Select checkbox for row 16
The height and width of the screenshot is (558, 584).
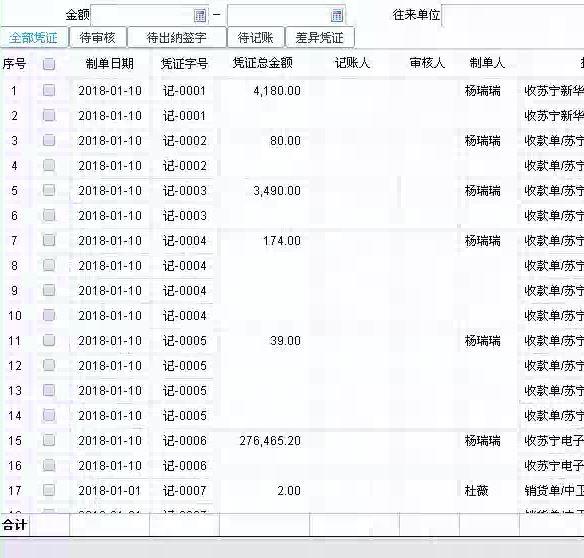pyautogui.click(x=49, y=465)
